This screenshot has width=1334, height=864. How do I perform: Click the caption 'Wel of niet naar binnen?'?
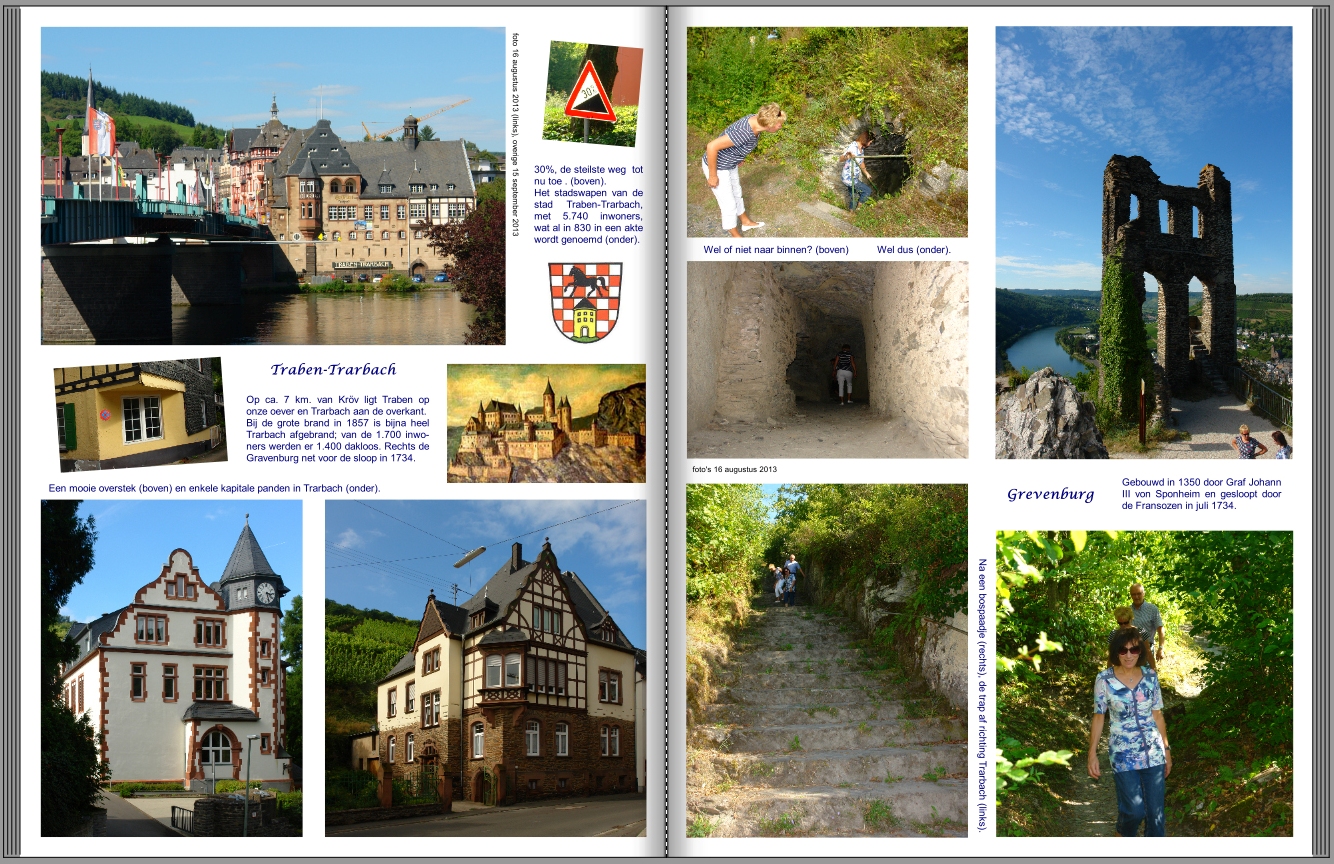(776, 250)
